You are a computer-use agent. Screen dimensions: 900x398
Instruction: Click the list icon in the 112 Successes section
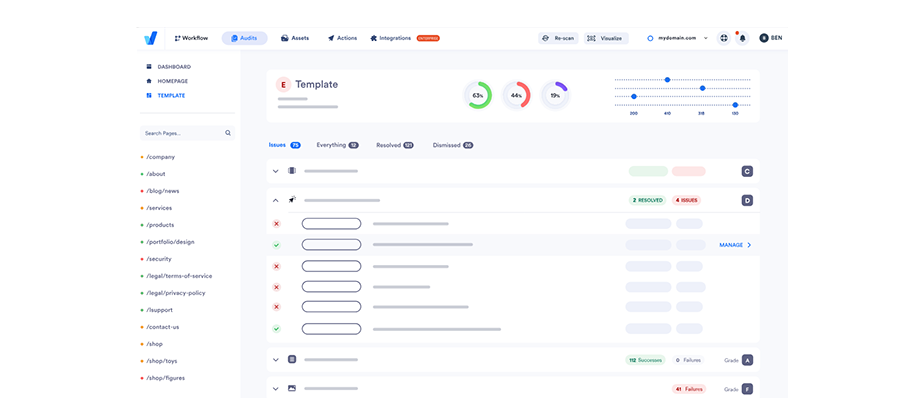coord(292,360)
